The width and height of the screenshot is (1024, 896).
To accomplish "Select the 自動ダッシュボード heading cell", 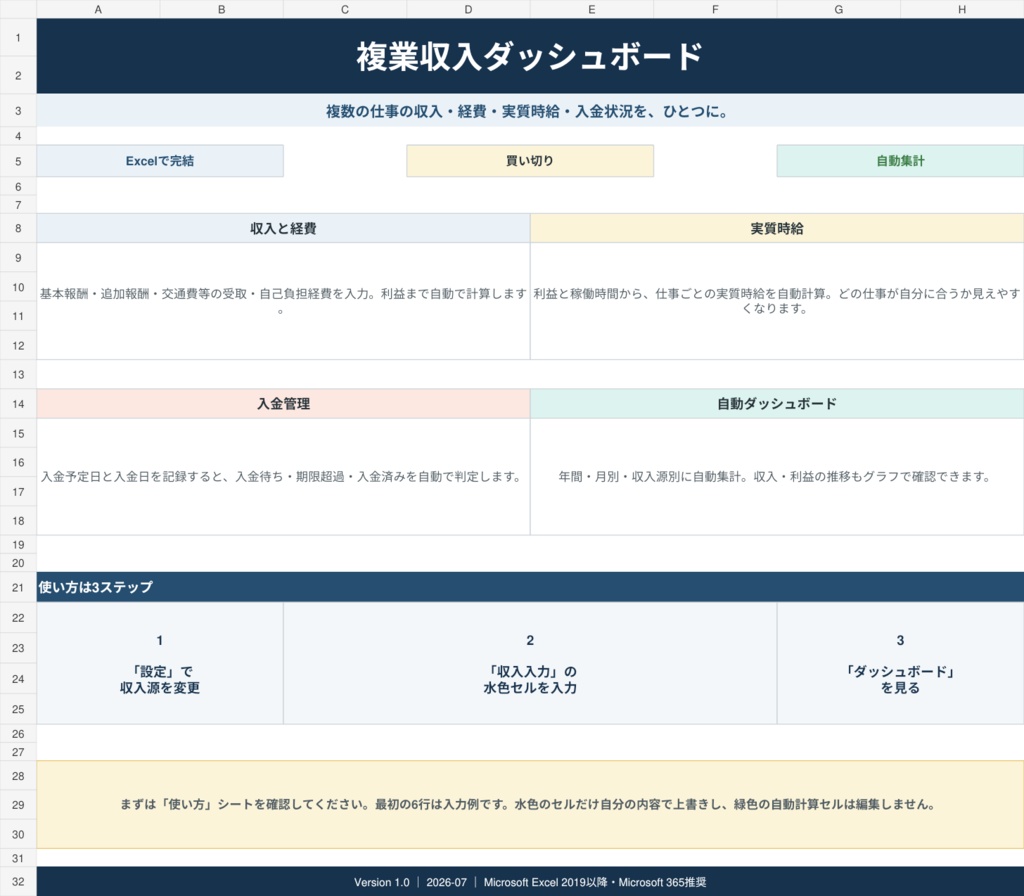I will point(777,404).
